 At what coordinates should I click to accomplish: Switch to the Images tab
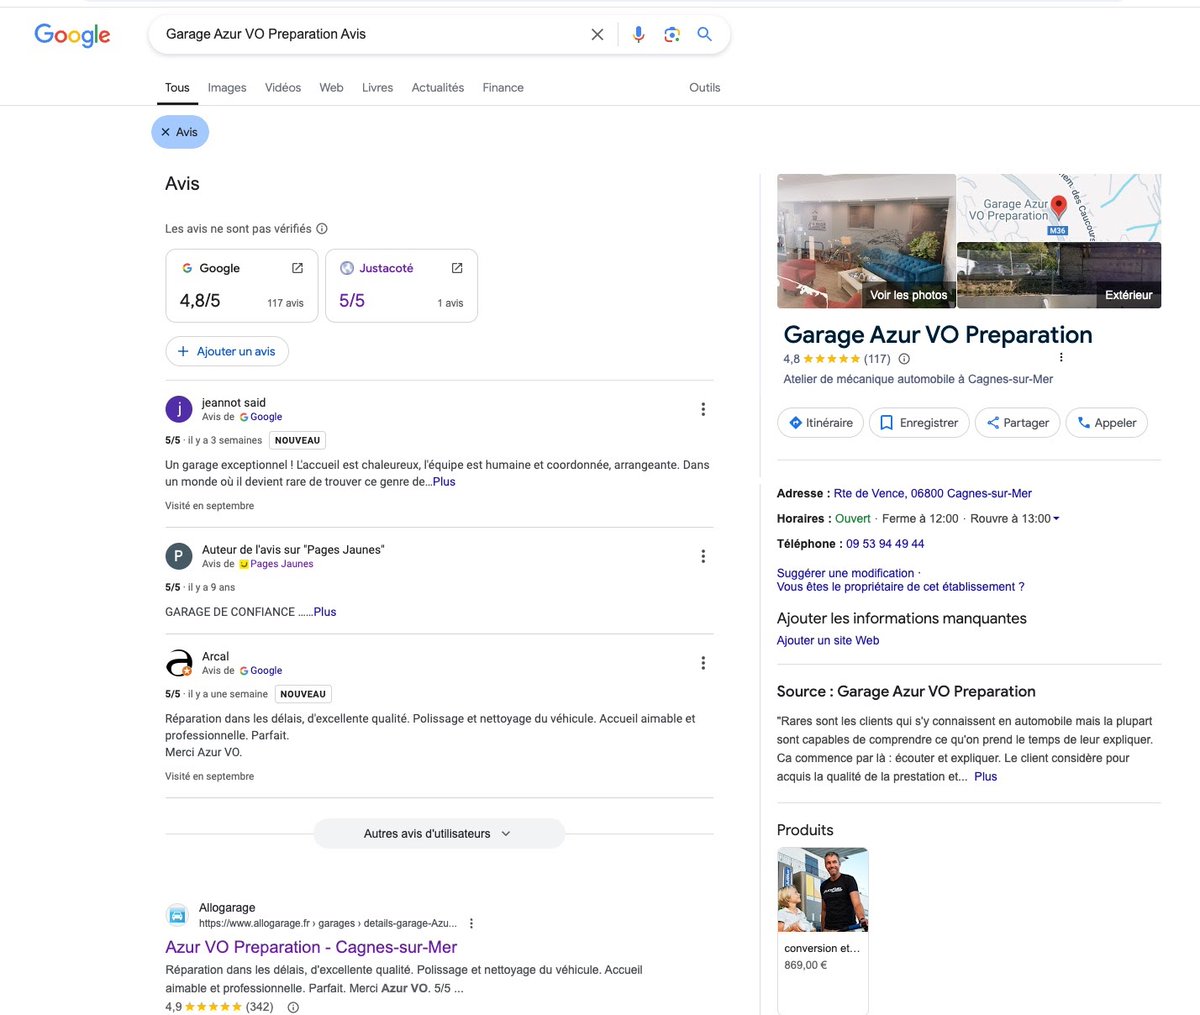(227, 88)
